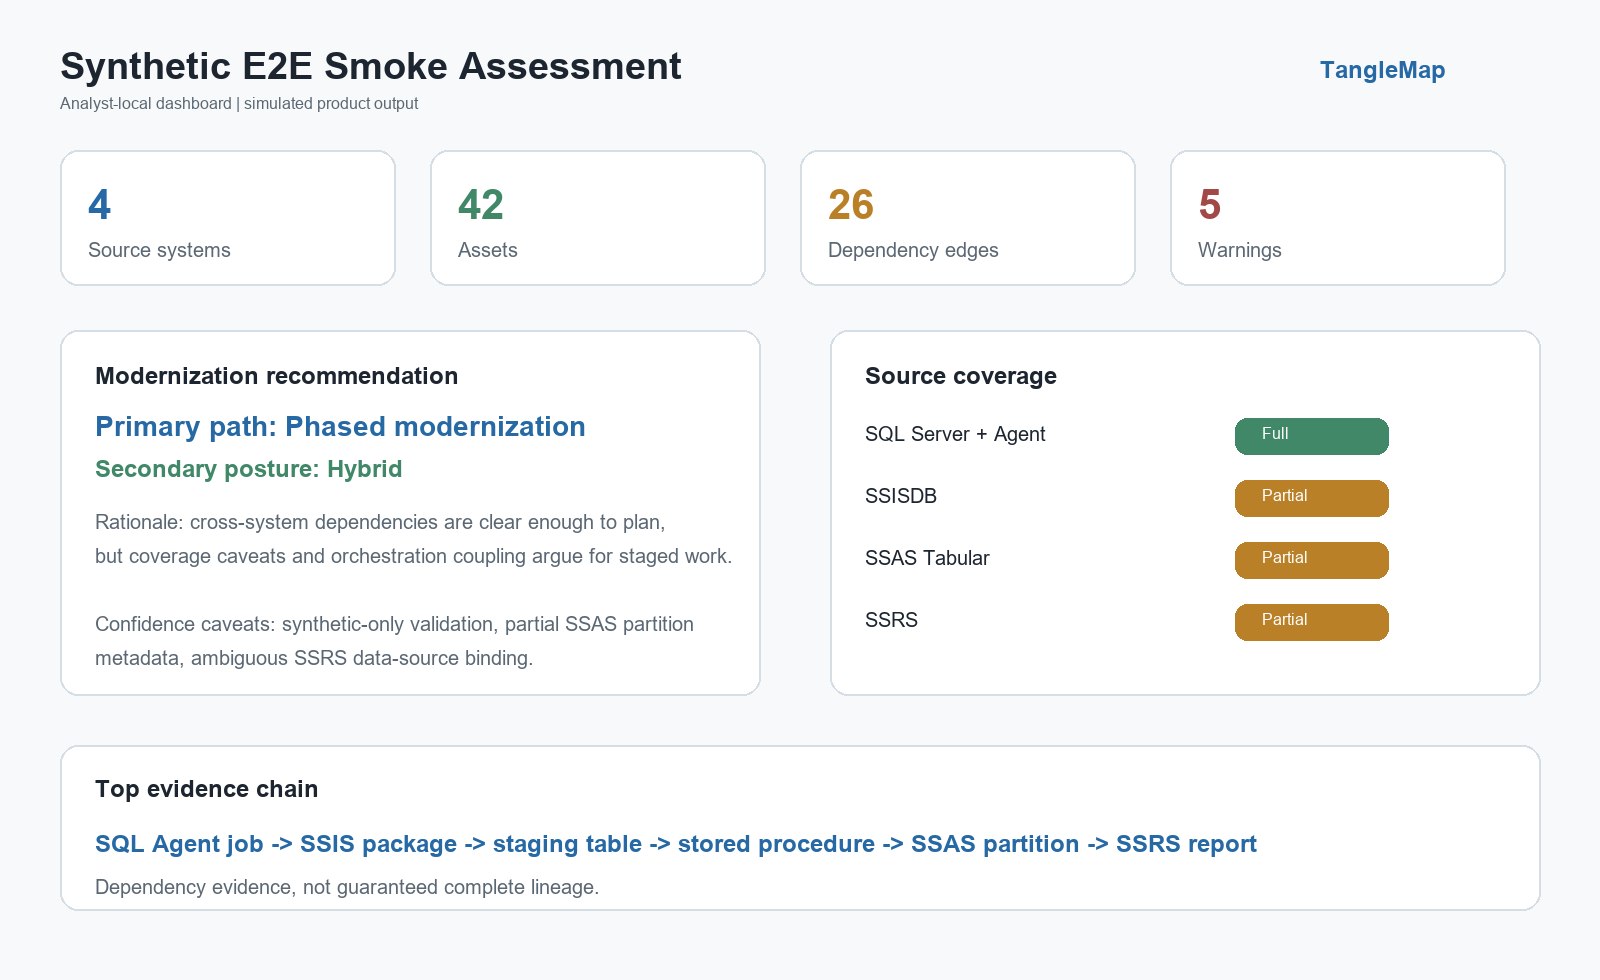Click the TangleMap brand link

[1382, 70]
